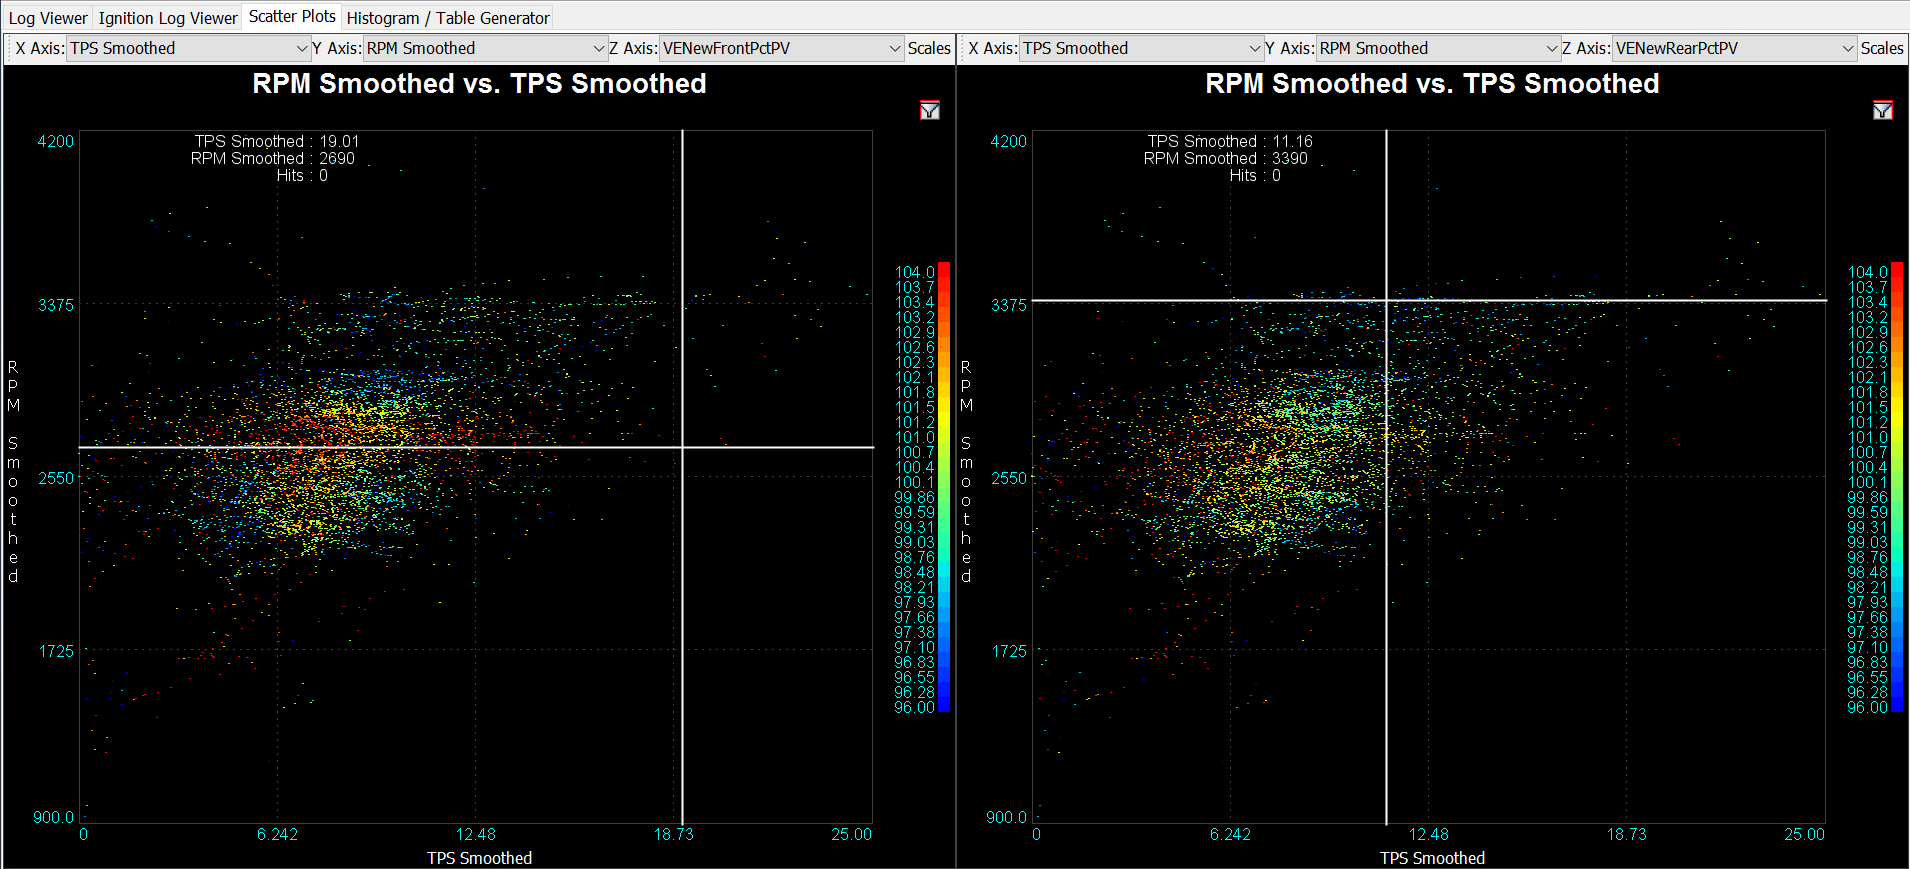Image resolution: width=1910 pixels, height=869 pixels.
Task: Click the filter icon on left scatter plot
Action: tap(929, 110)
